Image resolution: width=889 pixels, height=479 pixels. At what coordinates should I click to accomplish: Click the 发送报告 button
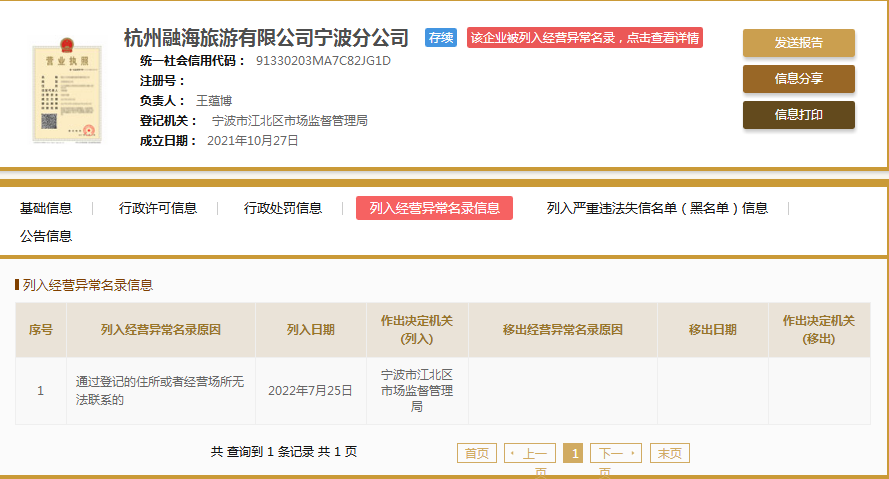click(x=798, y=43)
